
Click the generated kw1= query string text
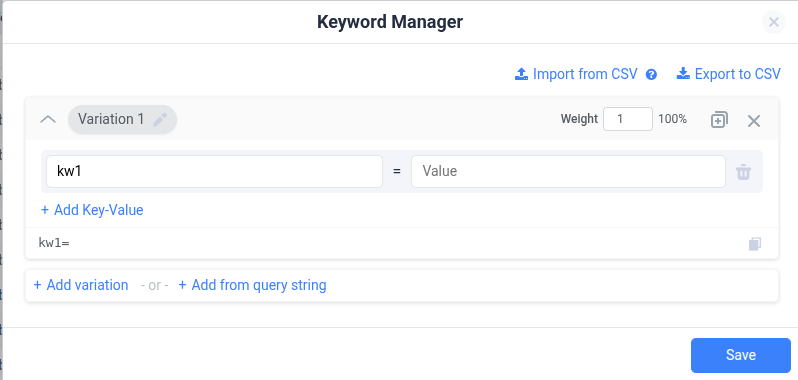click(54, 243)
